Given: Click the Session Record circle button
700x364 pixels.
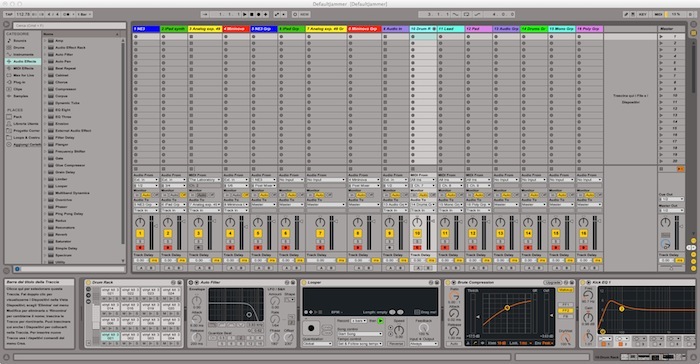Looking at the screenshot, I should pyautogui.click(x=295, y=14).
